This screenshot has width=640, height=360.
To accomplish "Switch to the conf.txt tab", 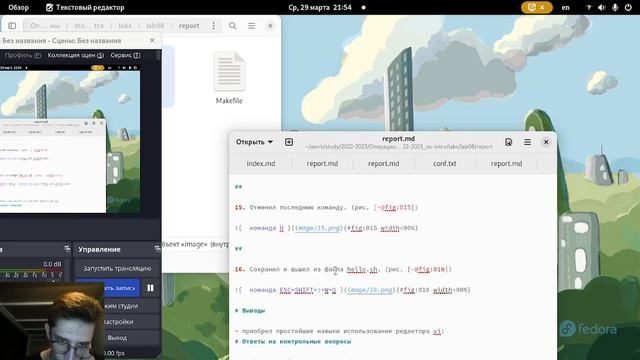I will (x=444, y=163).
